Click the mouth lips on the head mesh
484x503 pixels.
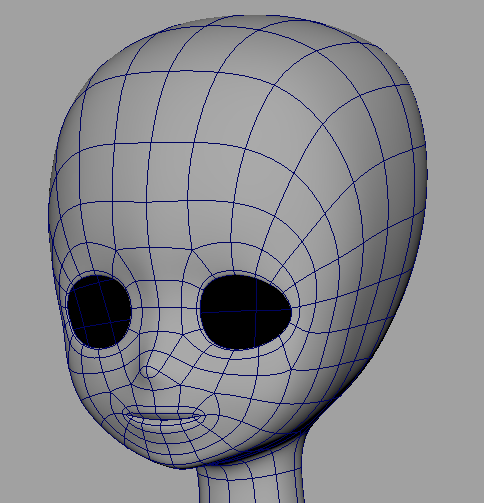click(164, 416)
